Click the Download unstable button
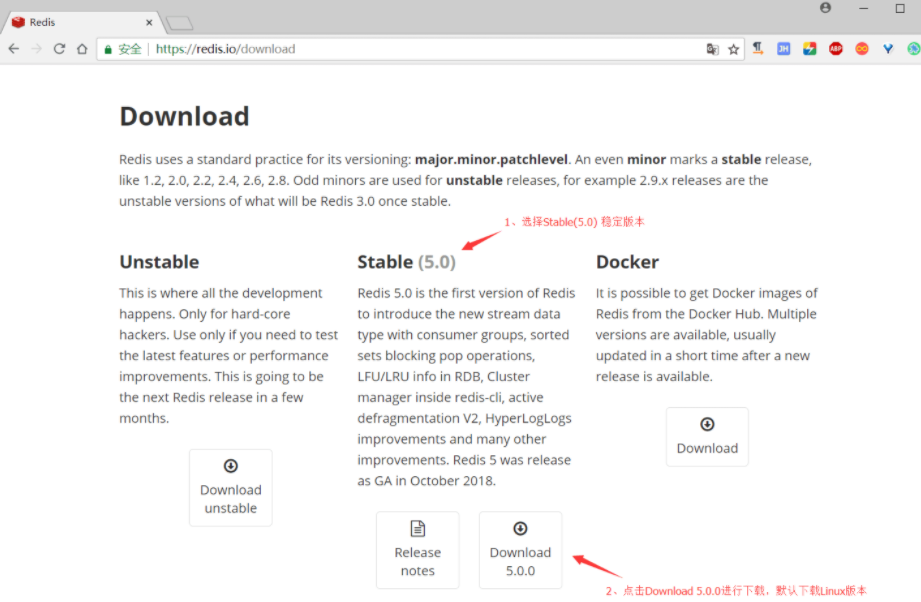The width and height of the screenshot is (921, 602). tap(231, 487)
